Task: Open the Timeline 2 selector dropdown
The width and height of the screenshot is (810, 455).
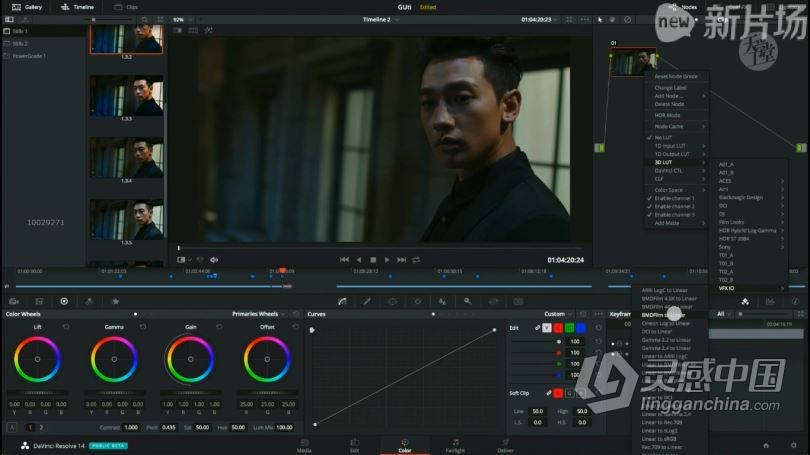Action: tap(380, 20)
